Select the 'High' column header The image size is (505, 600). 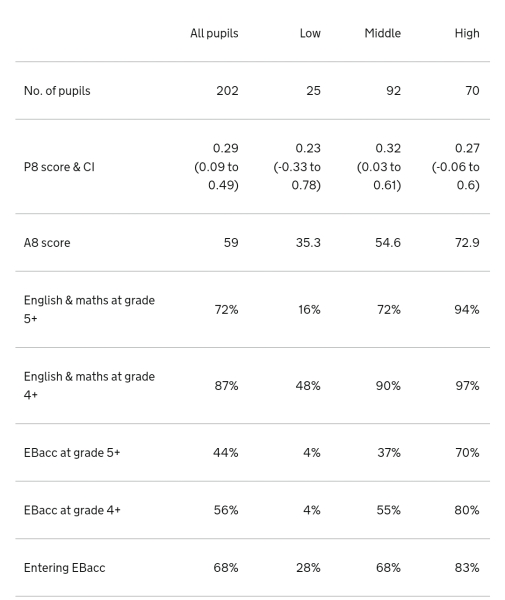(x=467, y=33)
